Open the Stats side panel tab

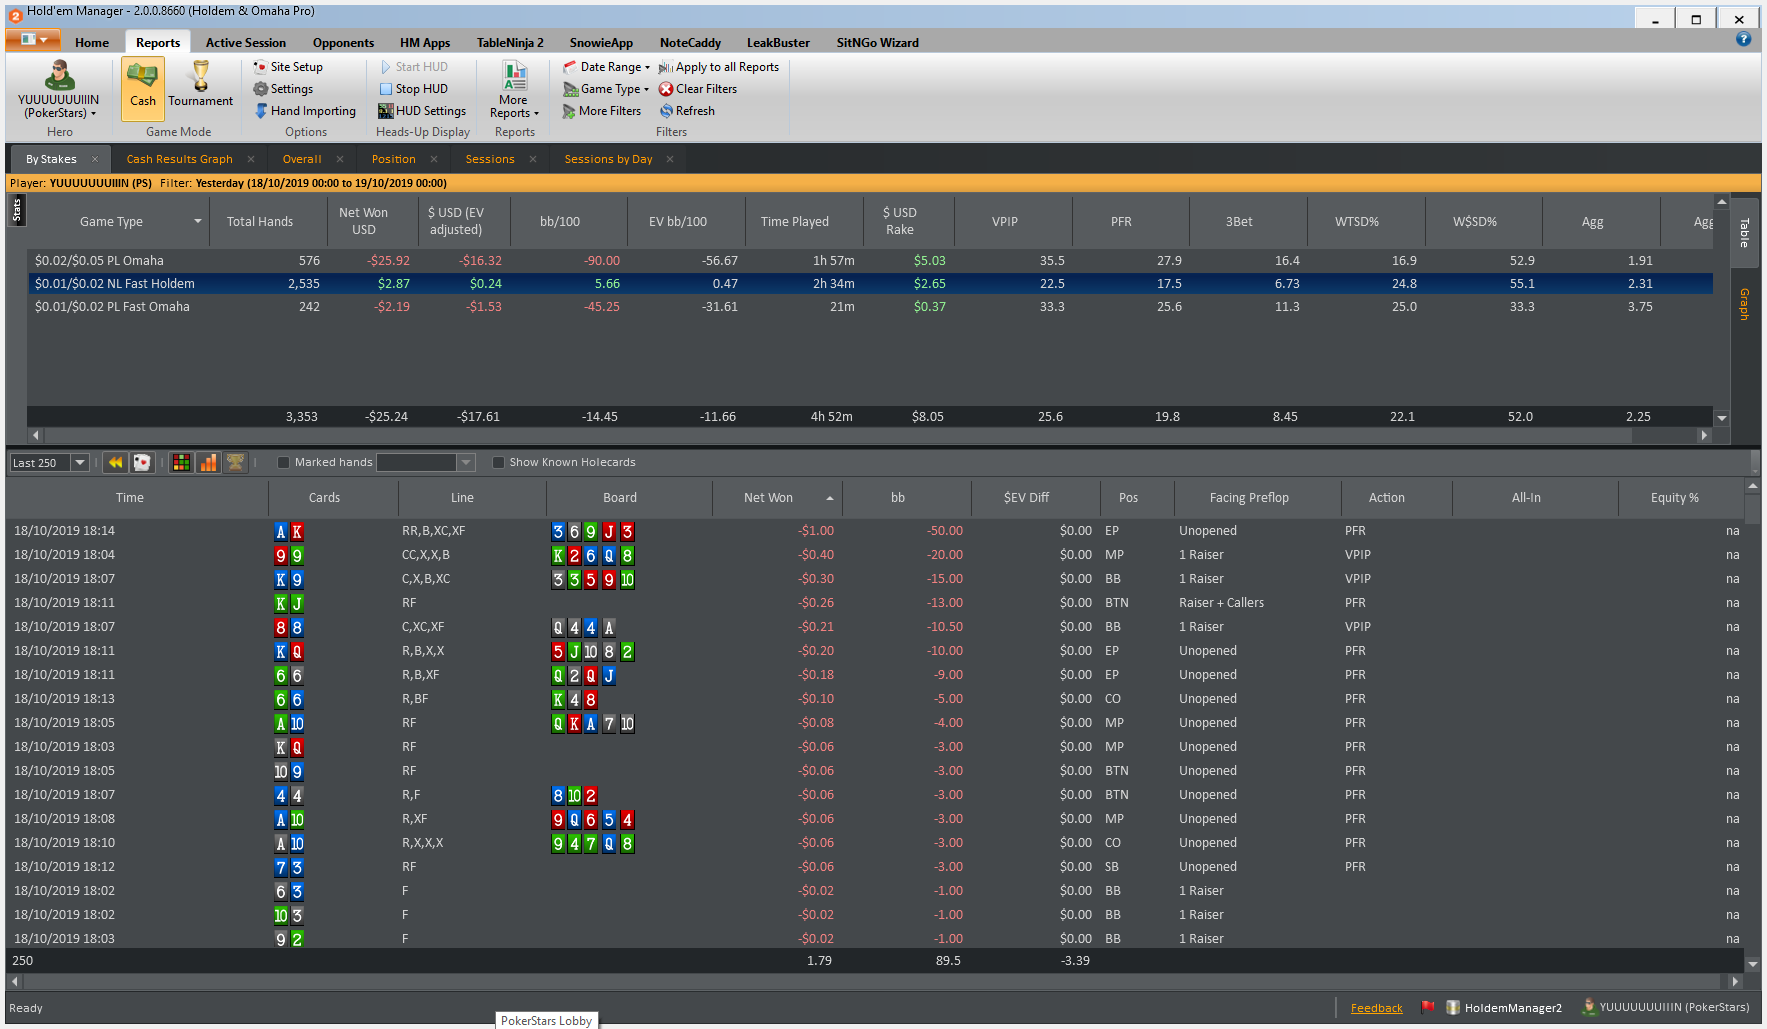(x=17, y=210)
